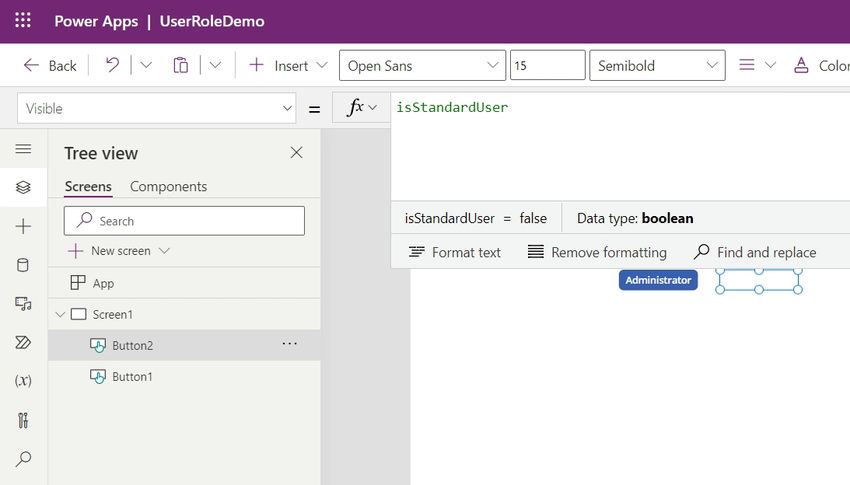Open the Variables (x) icon
Image resolution: width=850 pixels, height=485 pixels.
click(23, 380)
